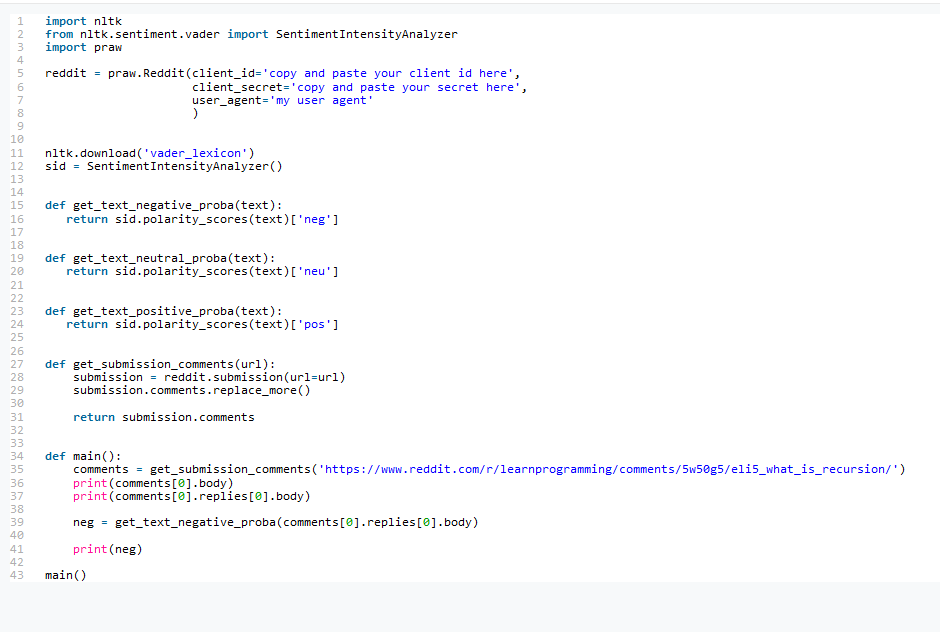Click the 'my user agent' string
This screenshot has width=940, height=632.
pos(321,100)
